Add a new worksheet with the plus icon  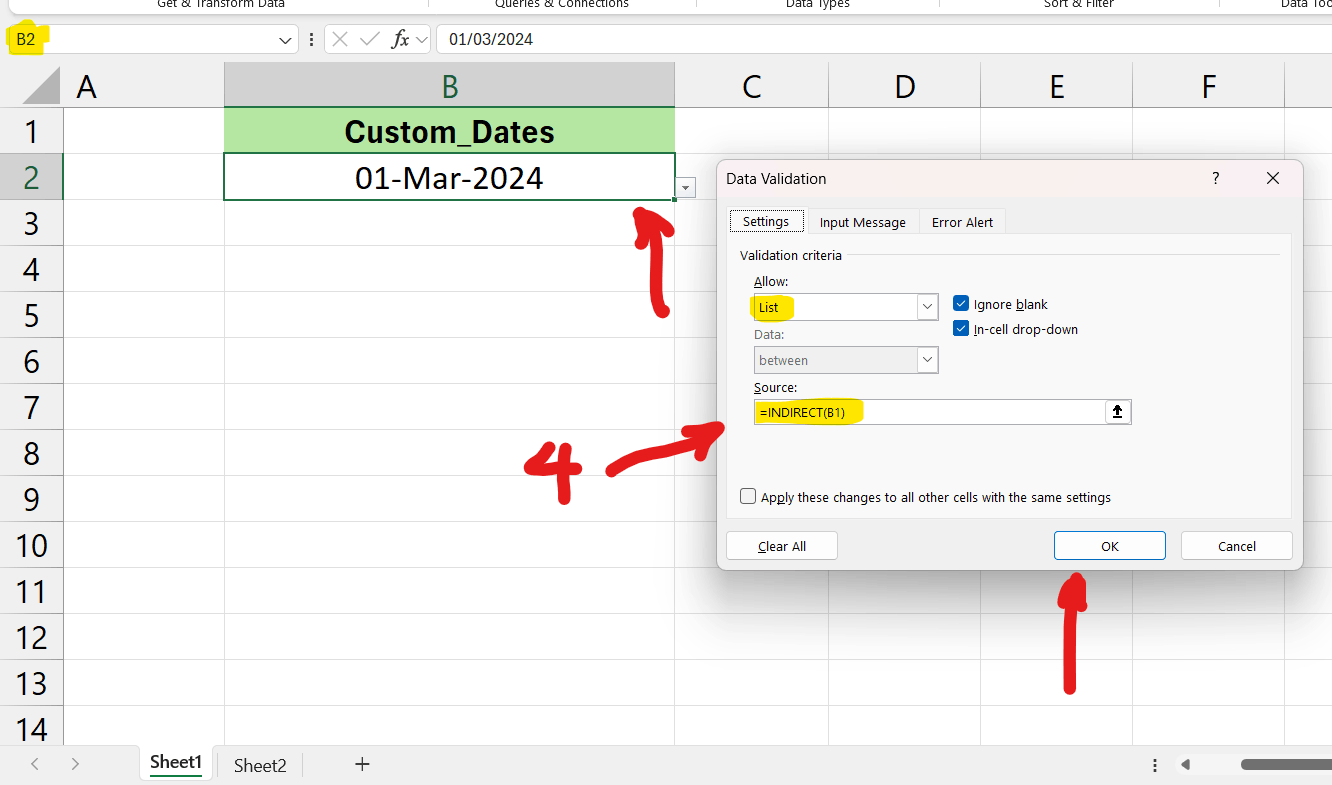(361, 764)
